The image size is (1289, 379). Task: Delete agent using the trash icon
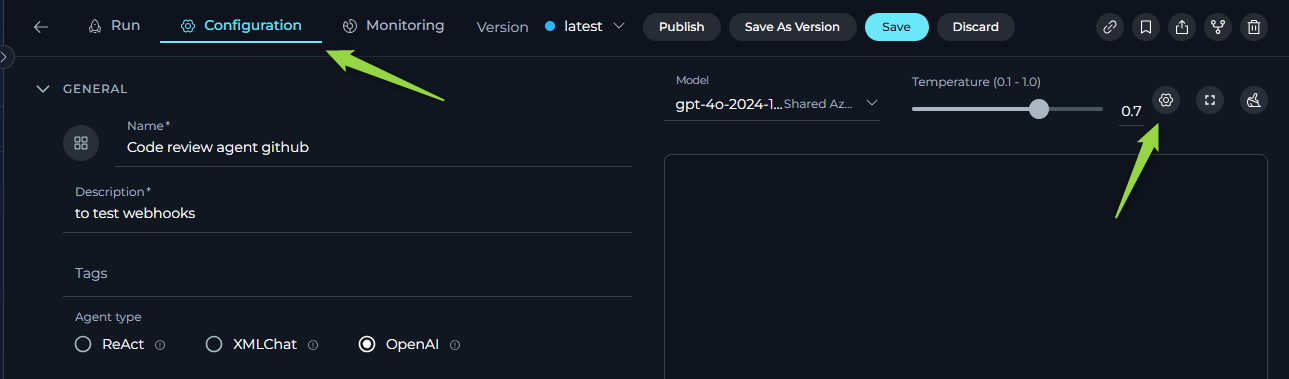coord(1254,27)
